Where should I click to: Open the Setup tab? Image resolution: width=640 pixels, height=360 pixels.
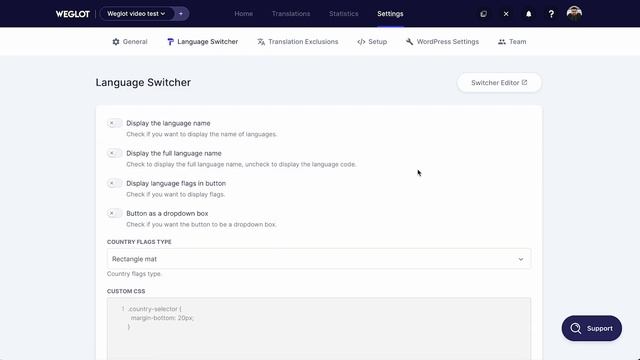tap(372, 42)
